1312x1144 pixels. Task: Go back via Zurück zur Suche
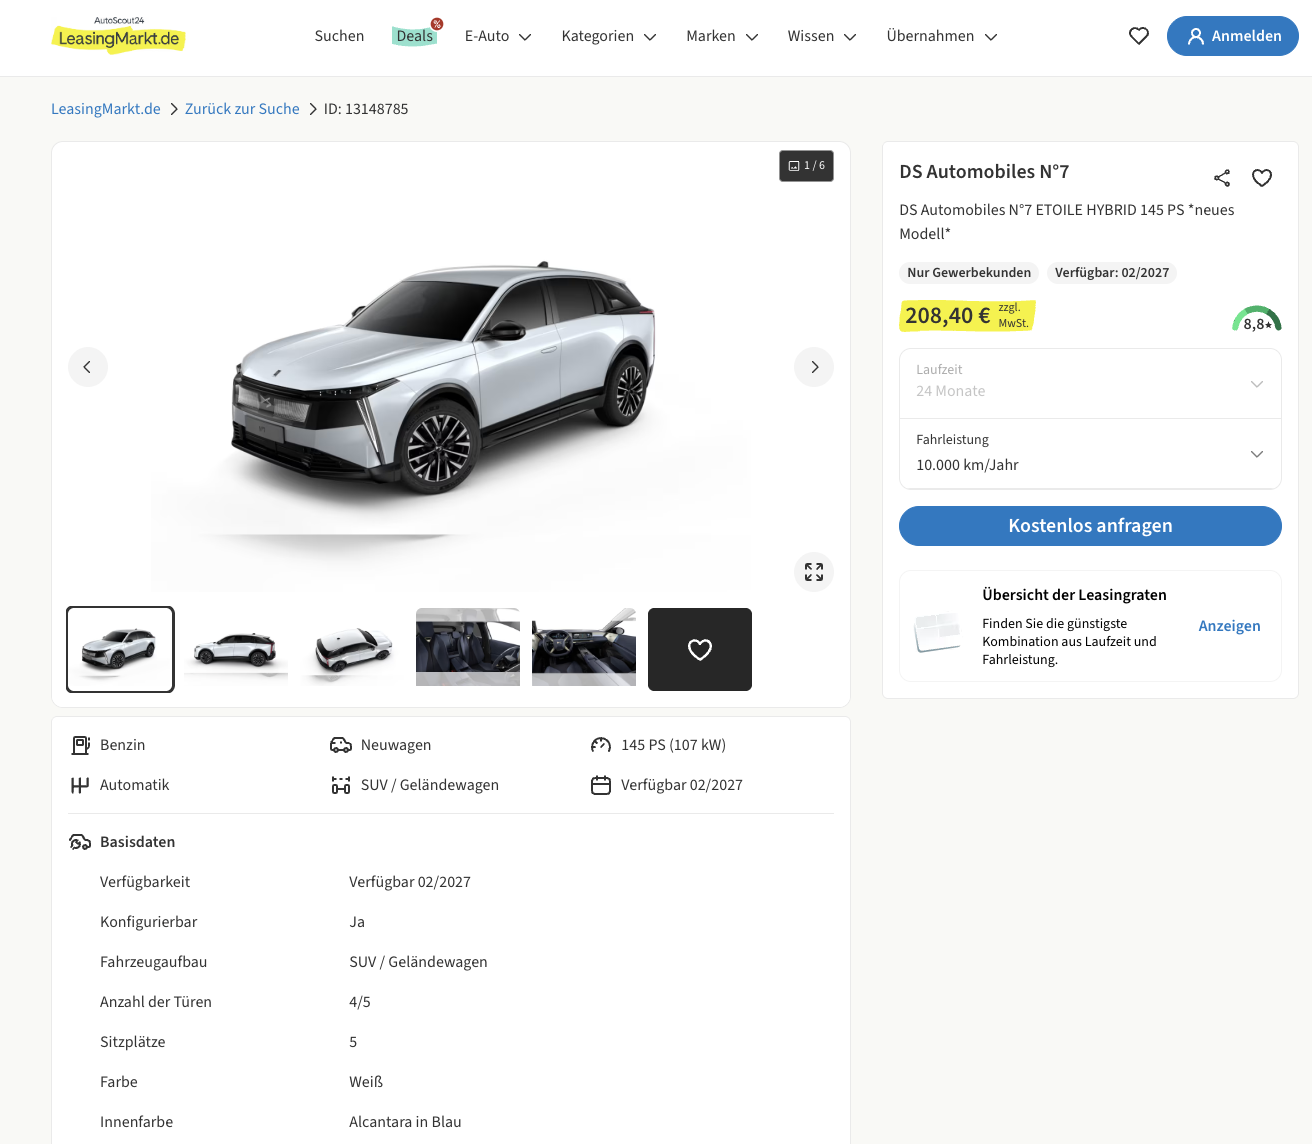242,109
